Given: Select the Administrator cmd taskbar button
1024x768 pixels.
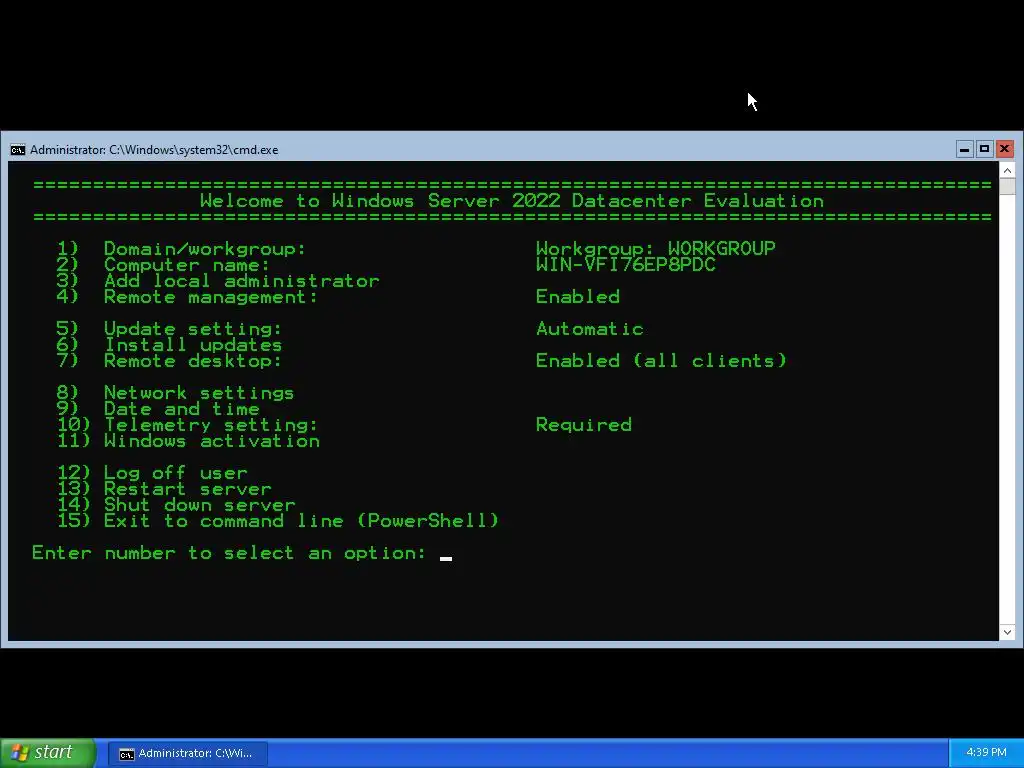Looking at the screenshot, I should pyautogui.click(x=187, y=754).
